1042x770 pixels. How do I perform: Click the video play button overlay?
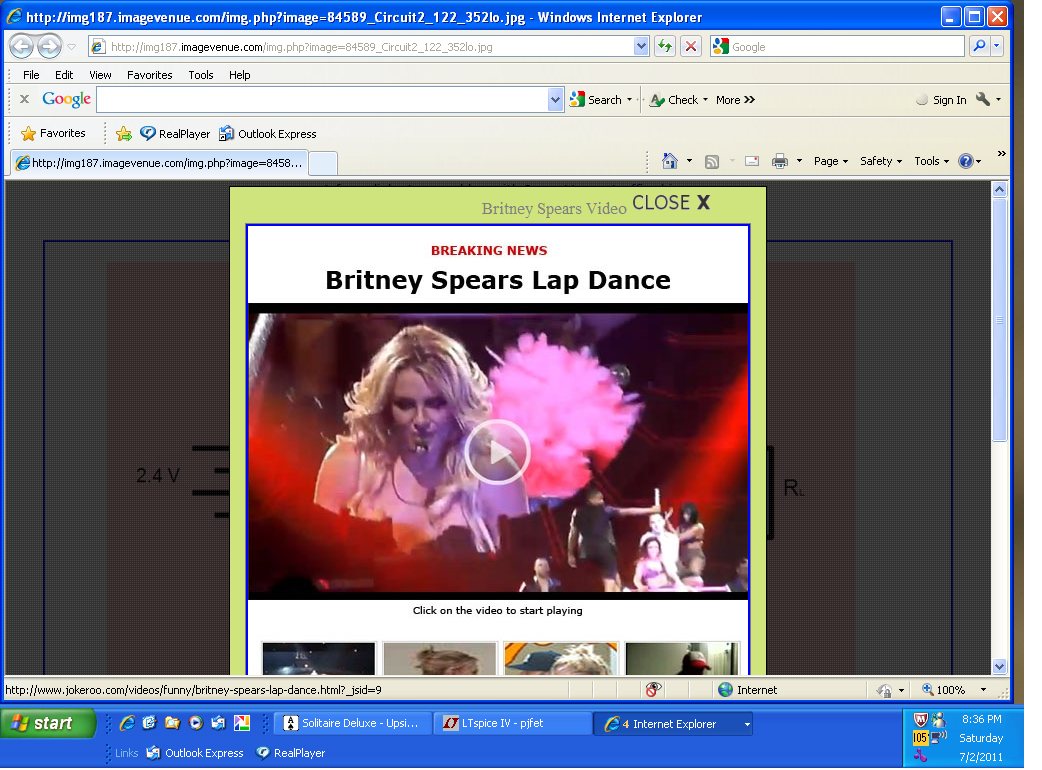(497, 452)
